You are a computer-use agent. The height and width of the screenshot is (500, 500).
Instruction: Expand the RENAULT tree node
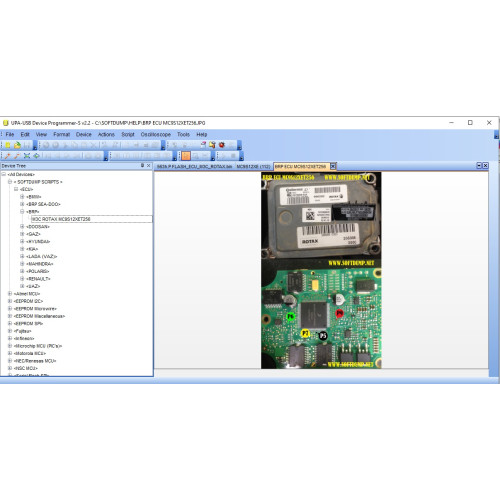(22, 279)
